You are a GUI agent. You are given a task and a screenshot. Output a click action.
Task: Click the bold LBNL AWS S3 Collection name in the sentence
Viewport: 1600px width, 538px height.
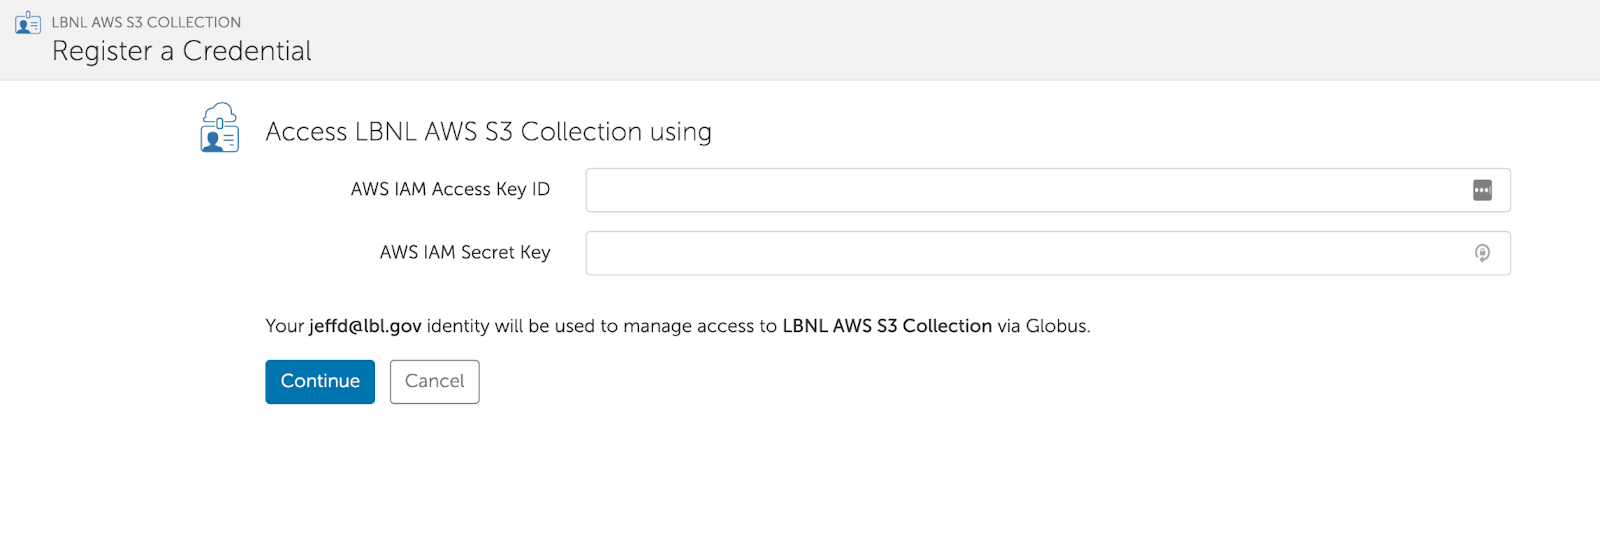[887, 326]
